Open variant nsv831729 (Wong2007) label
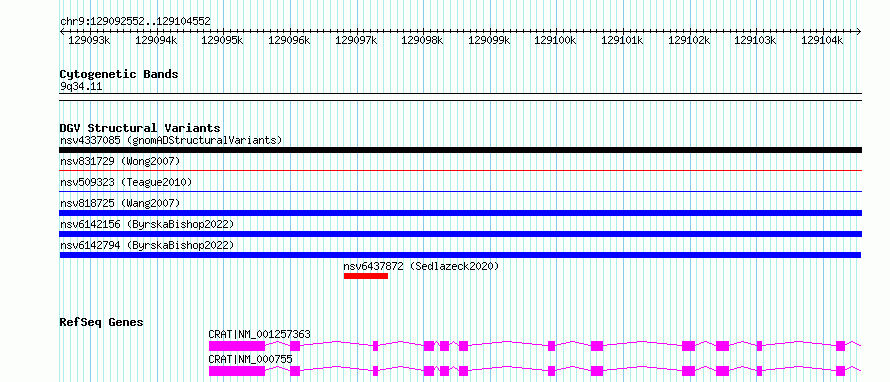The width and height of the screenshot is (890, 382). pos(120,162)
